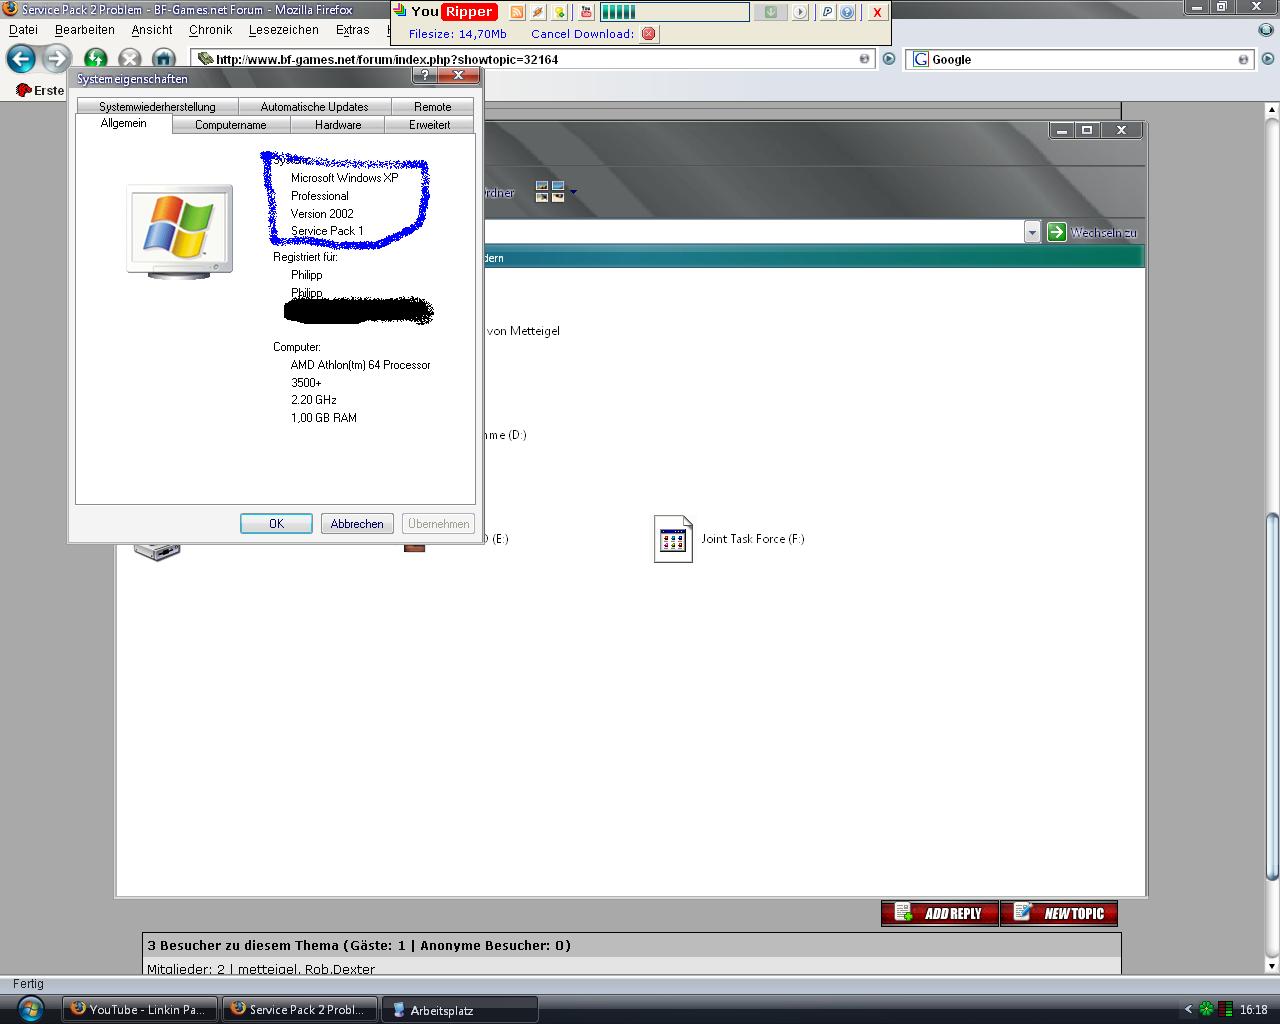
Task: Open the YouTube icon in YouRipper toolbar
Action: (586, 12)
